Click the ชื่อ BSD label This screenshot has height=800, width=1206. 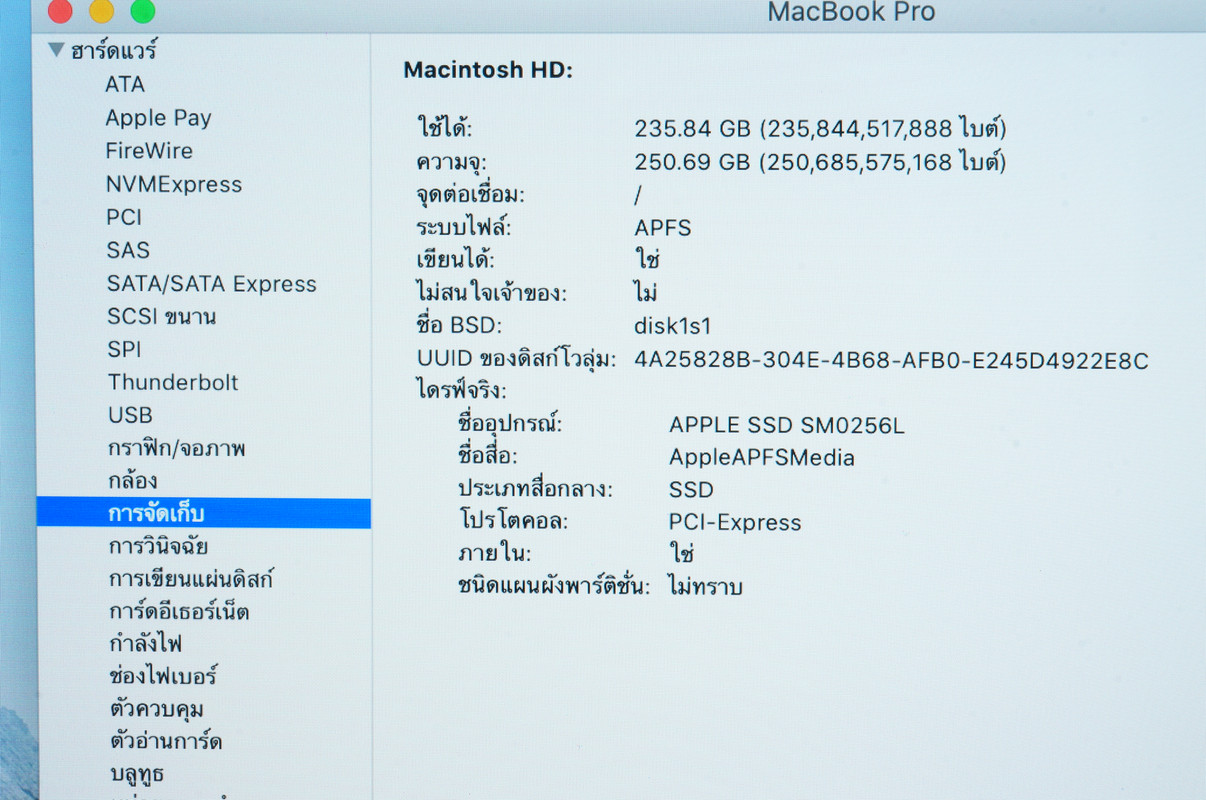click(459, 326)
